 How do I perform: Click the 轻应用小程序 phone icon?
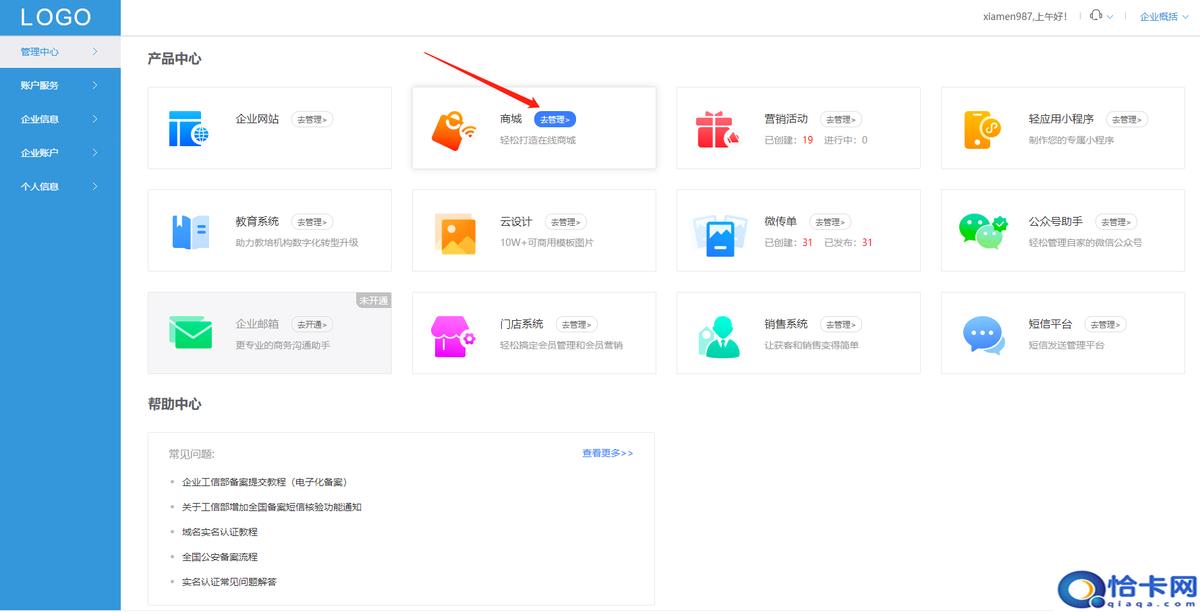[x=982, y=129]
